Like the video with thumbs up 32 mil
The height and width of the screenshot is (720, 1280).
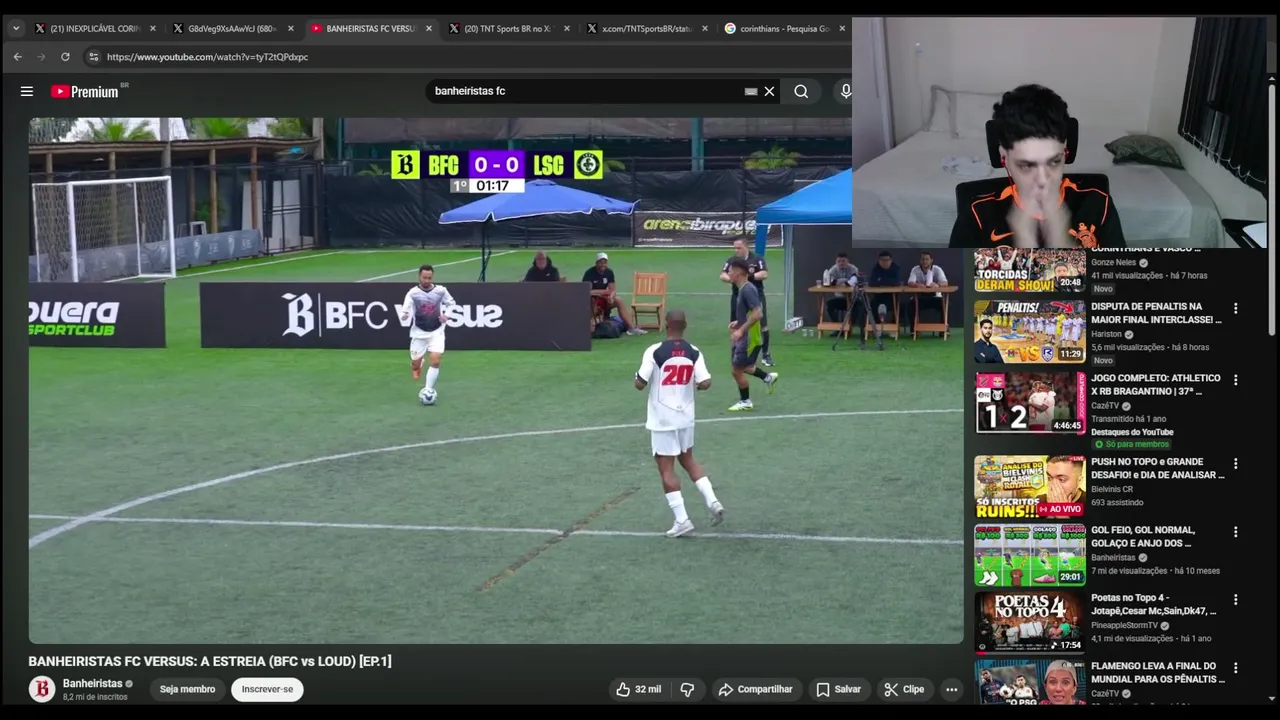coord(638,689)
